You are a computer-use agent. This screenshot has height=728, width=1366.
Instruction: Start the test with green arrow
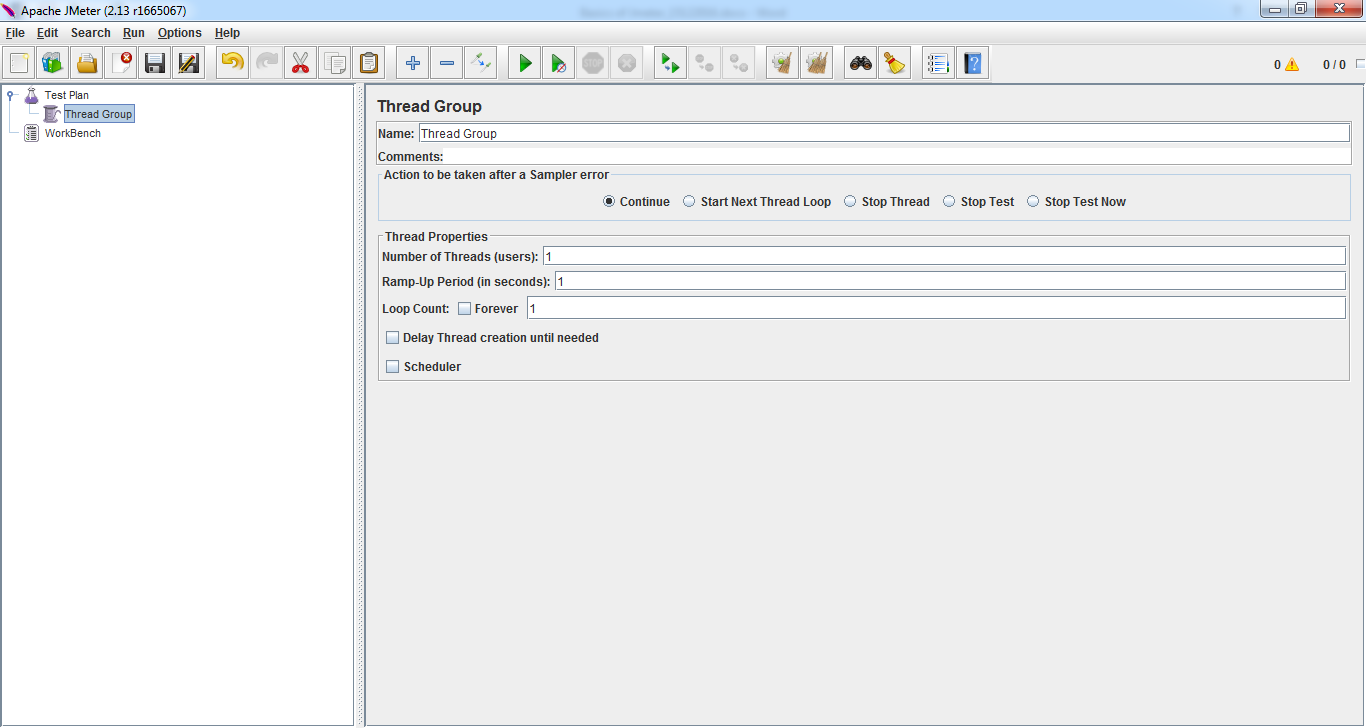[x=525, y=64]
